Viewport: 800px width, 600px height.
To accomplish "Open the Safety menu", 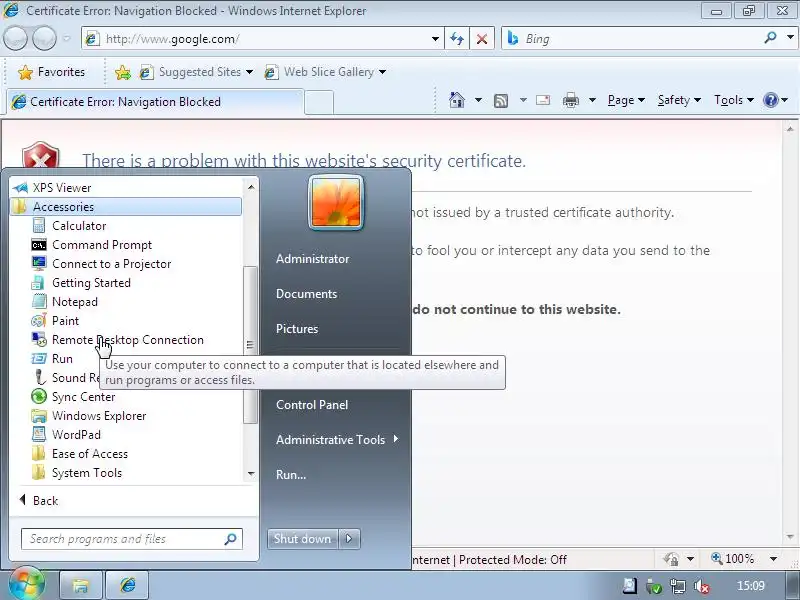I will (679, 100).
